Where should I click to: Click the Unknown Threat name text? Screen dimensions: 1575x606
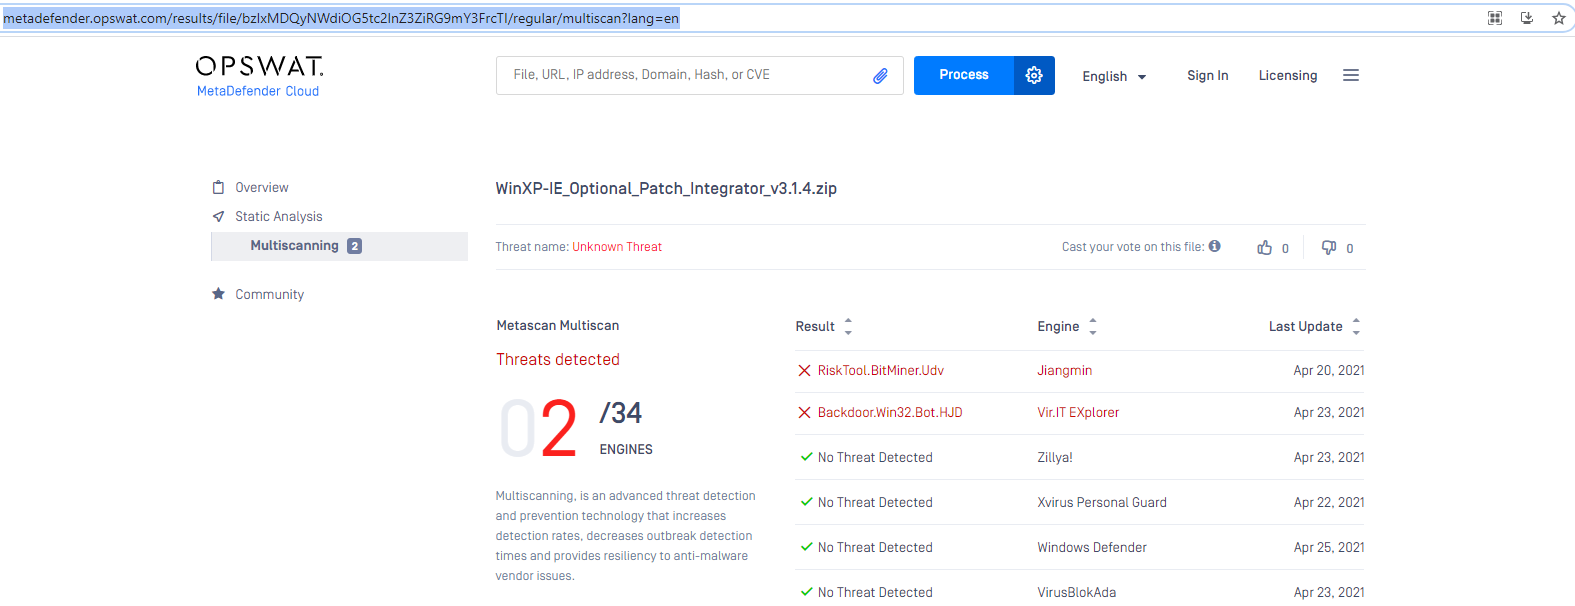tap(617, 247)
